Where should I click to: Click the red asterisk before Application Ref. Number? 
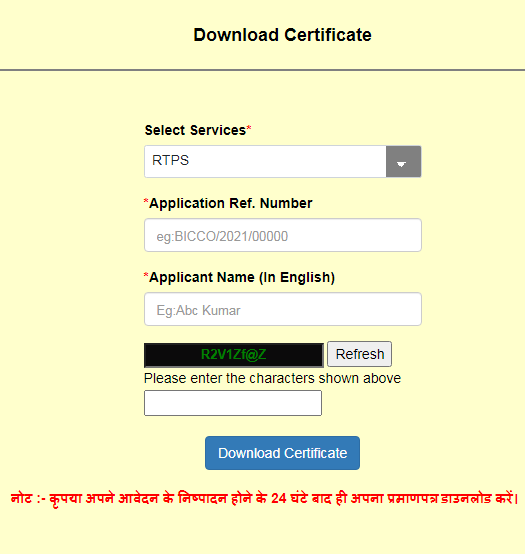click(146, 201)
